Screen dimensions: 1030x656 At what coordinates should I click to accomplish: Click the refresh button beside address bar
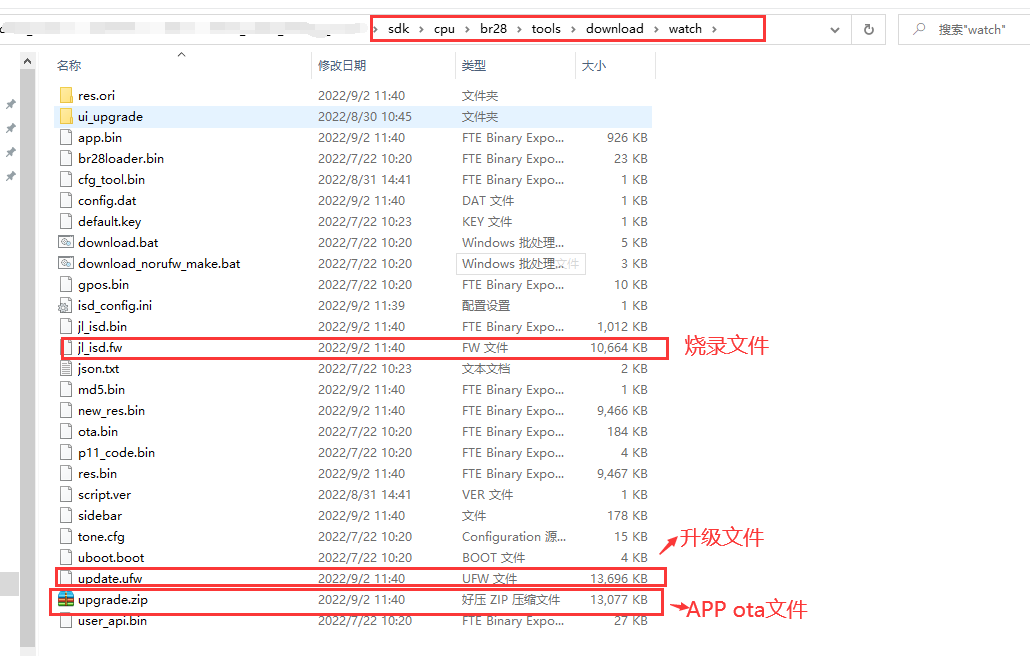868,30
